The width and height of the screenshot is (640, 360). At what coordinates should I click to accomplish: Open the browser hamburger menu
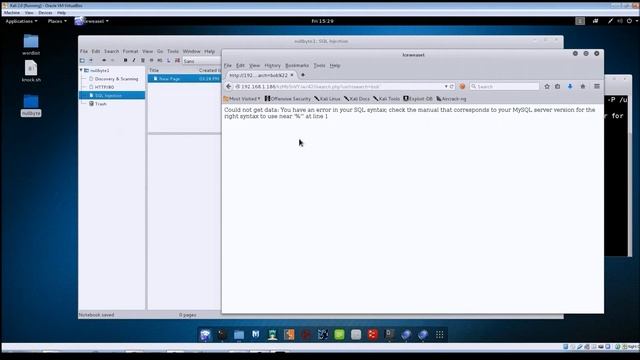coord(597,87)
